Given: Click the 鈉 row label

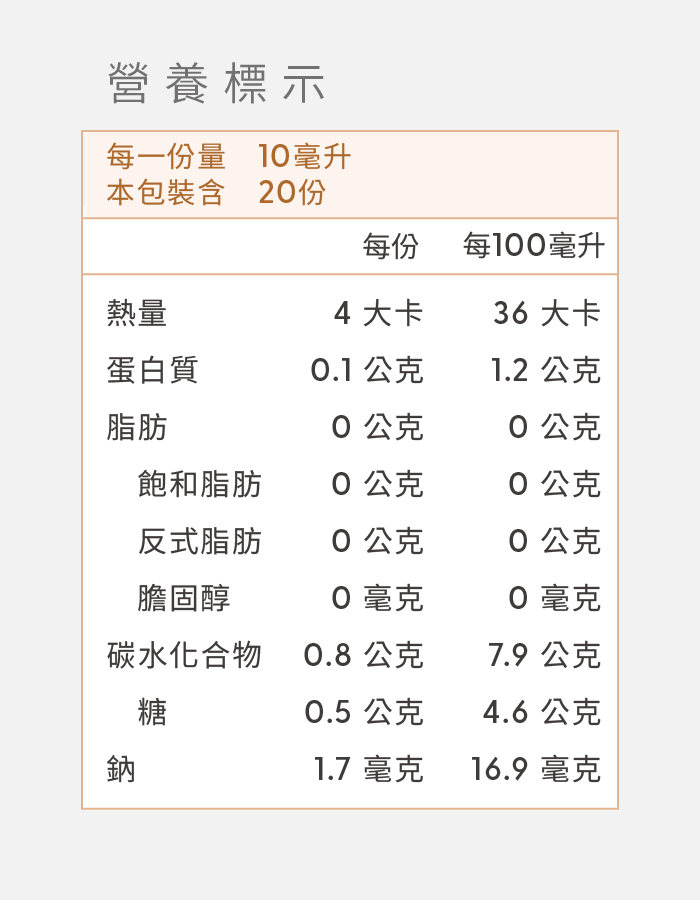Looking at the screenshot, I should click(121, 770).
